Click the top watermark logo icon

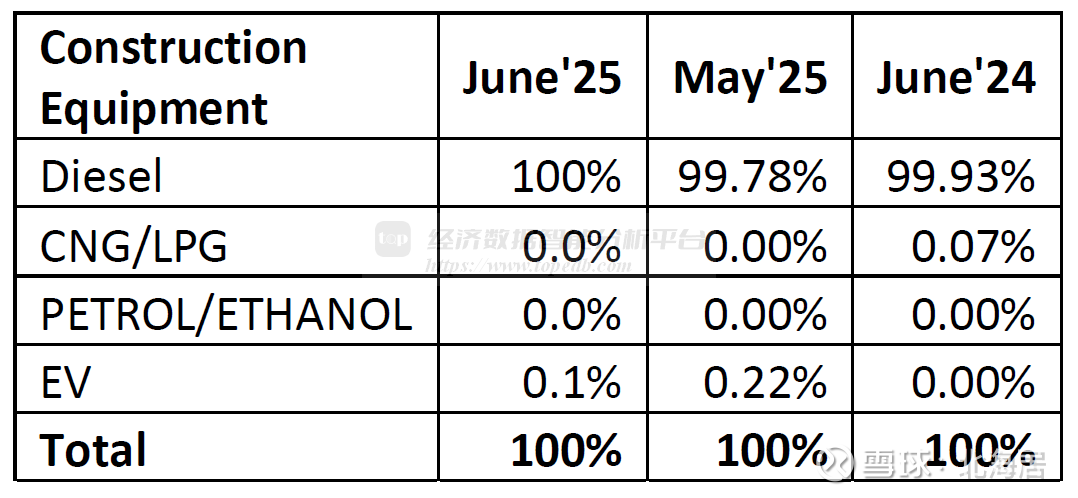click(393, 239)
